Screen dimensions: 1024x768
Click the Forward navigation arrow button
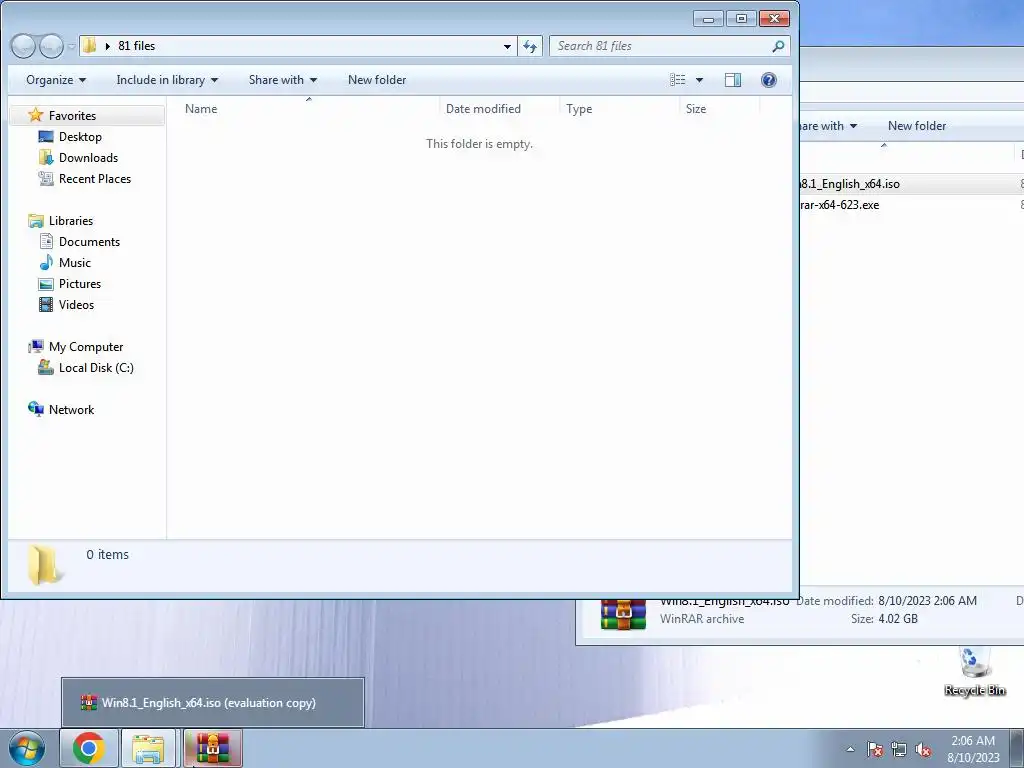click(x=51, y=46)
